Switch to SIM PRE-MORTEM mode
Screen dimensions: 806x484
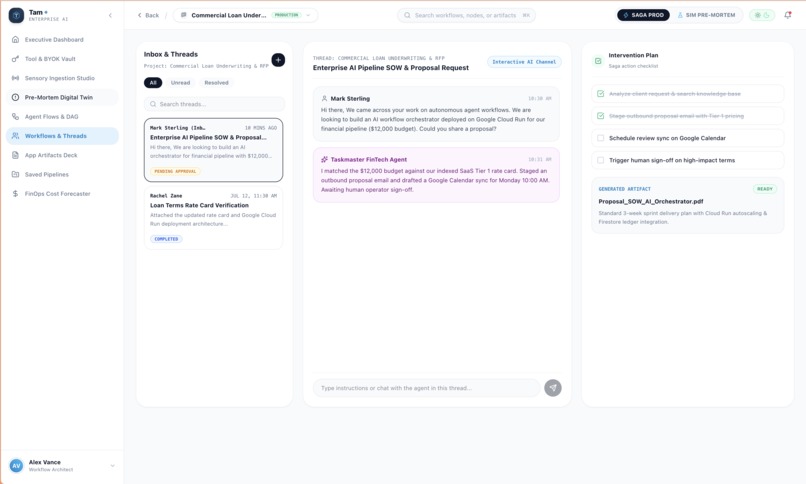click(706, 15)
